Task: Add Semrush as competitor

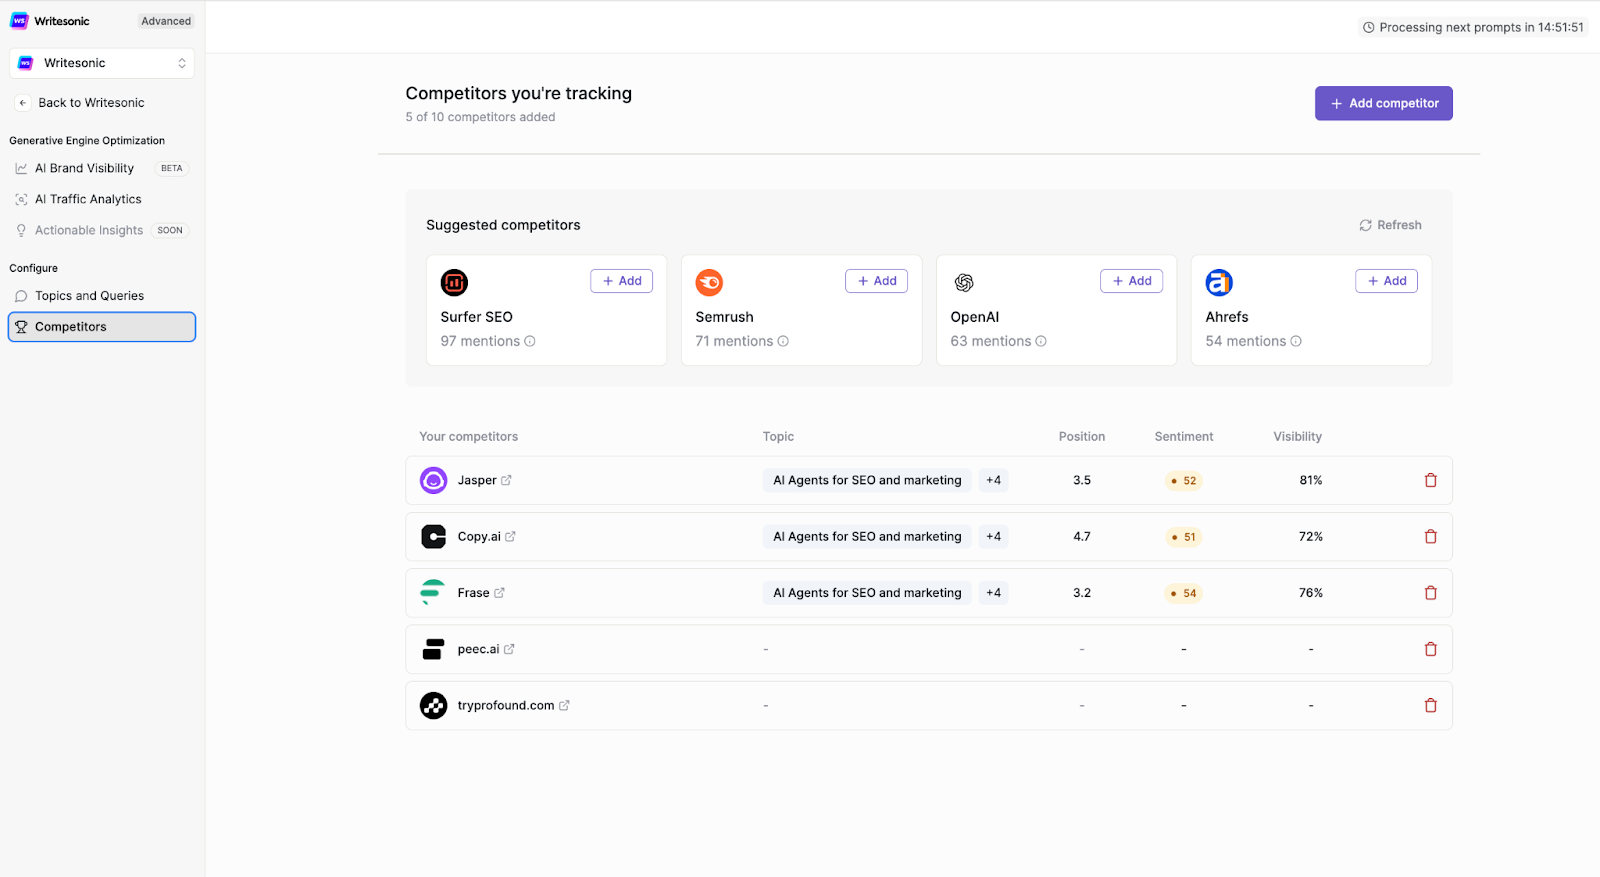Action: click(876, 281)
